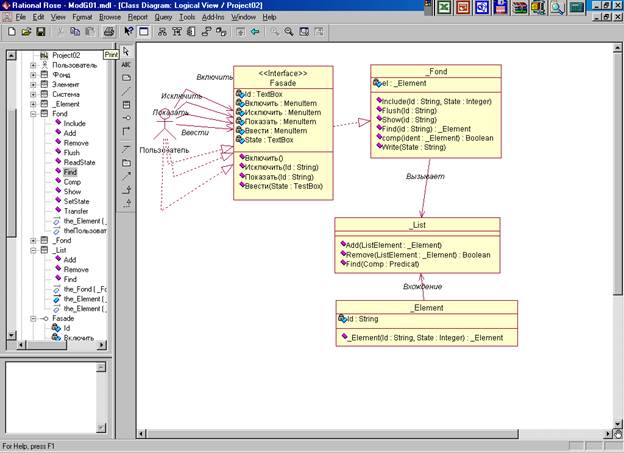Click the Open folder toolbar icon
624x453 pixels.
click(26, 32)
